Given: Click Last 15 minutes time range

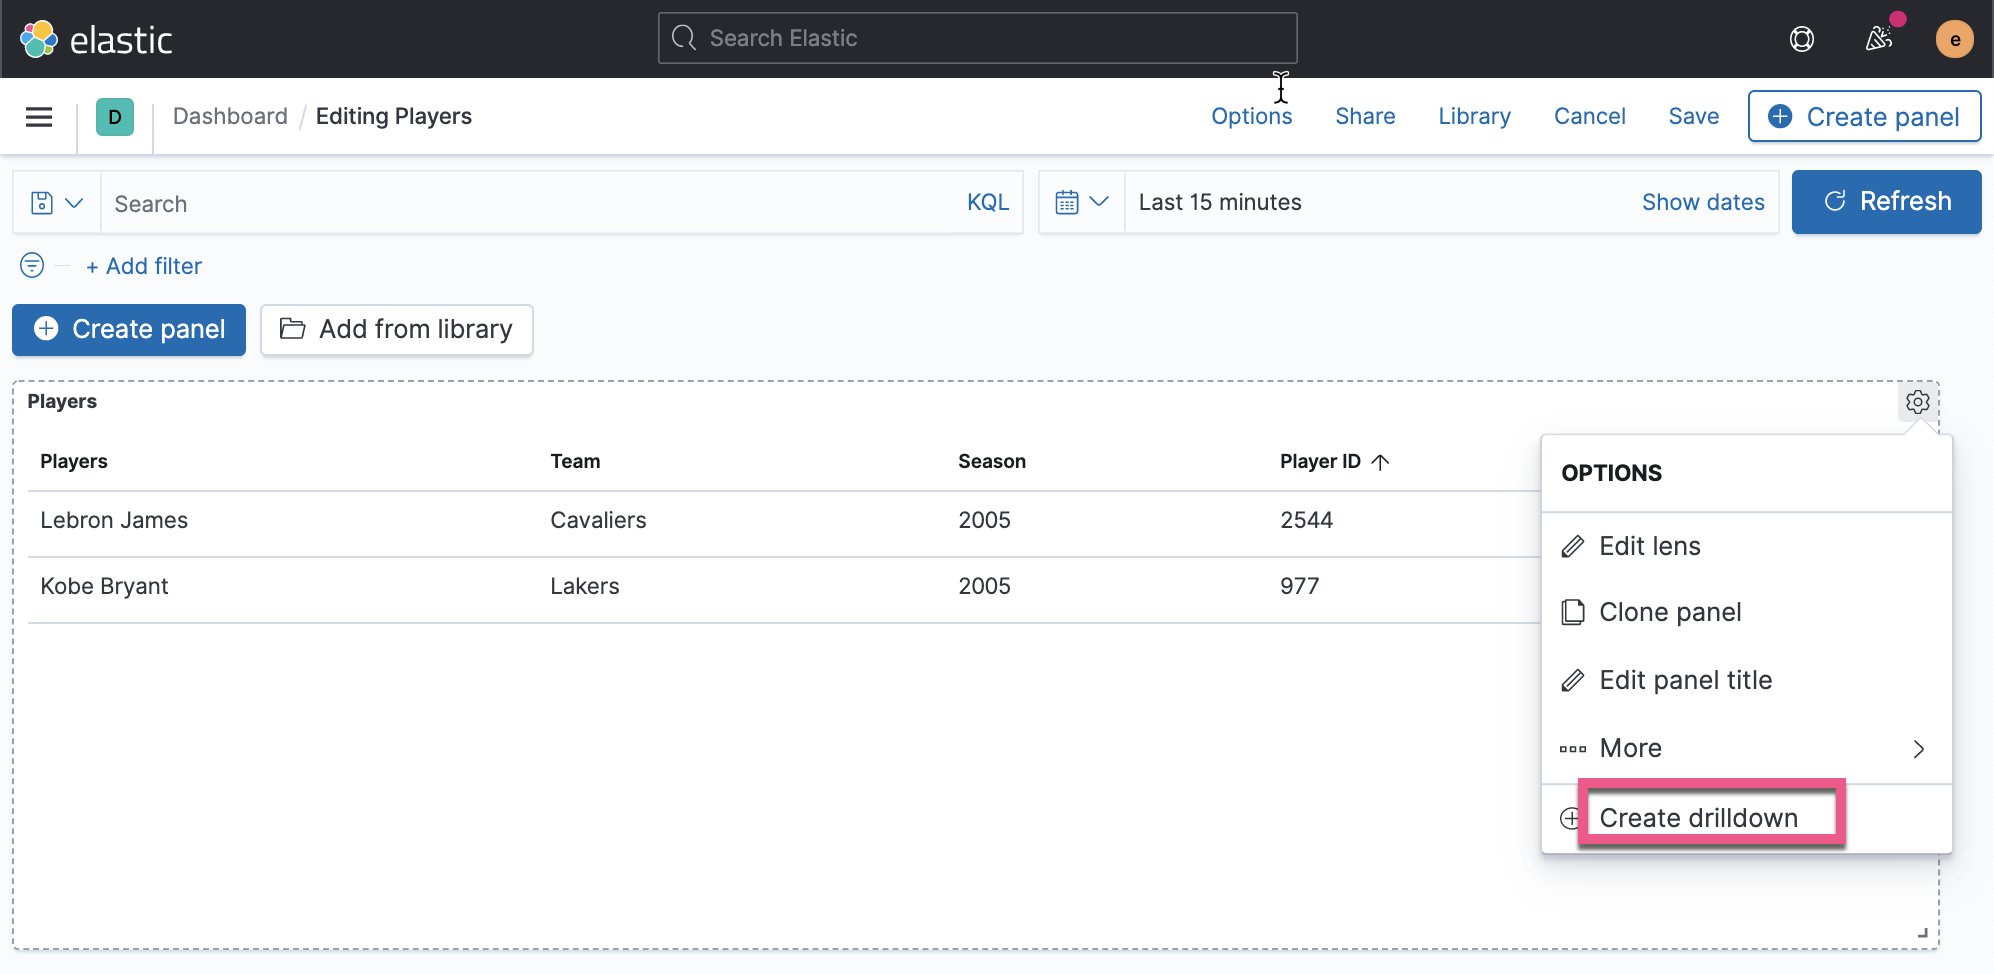Looking at the screenshot, I should (1220, 202).
